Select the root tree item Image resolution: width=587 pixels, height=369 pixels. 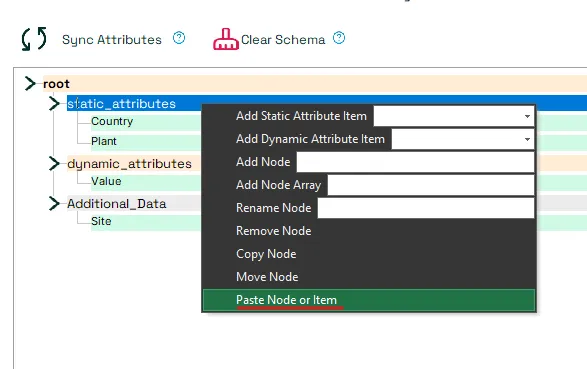[x=56, y=84]
